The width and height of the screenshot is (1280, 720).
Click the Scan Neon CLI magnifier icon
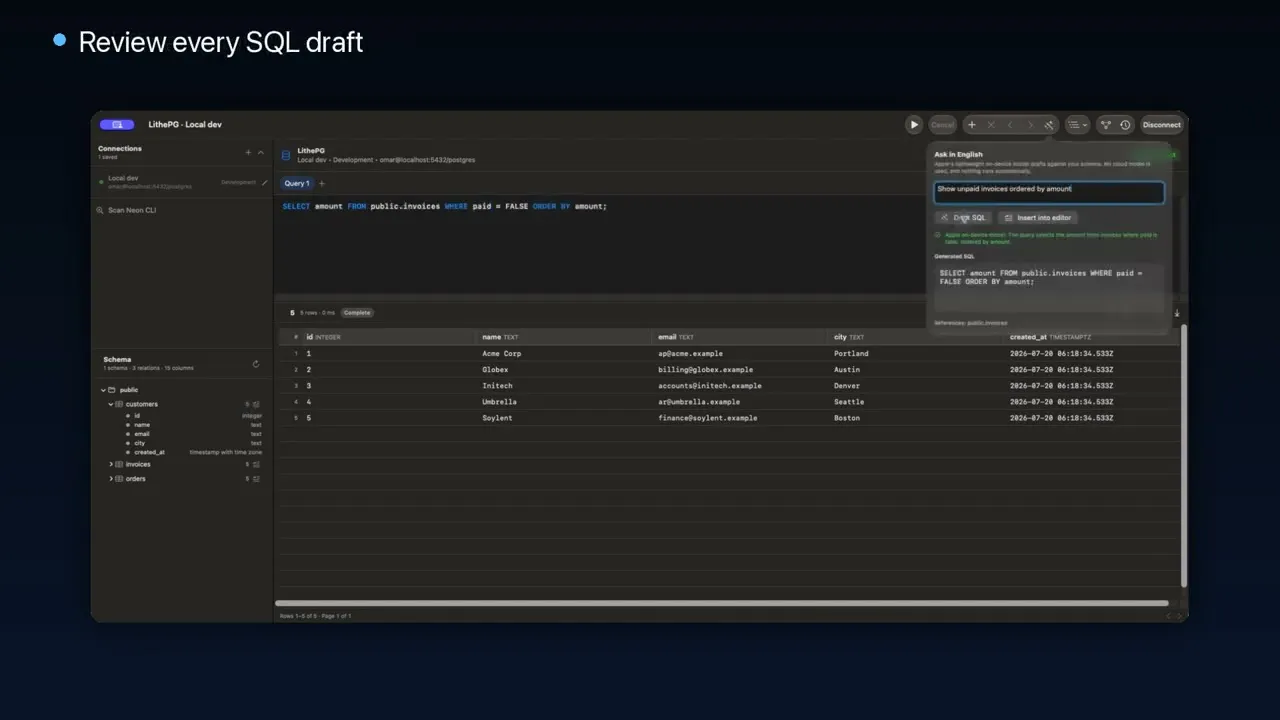100,210
